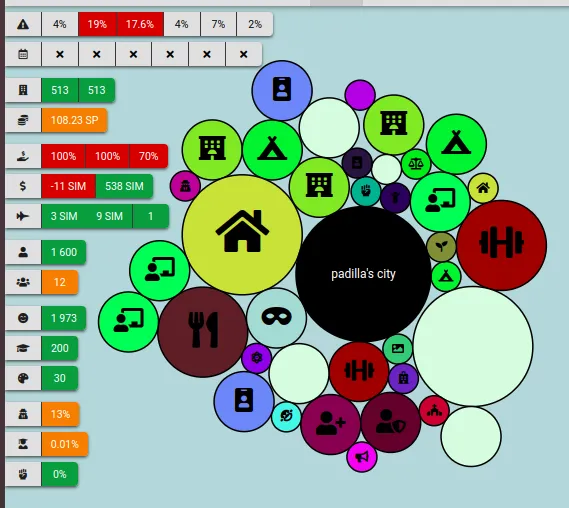Click the 9 SIM value
This screenshot has width=569, height=508.
[x=109, y=216]
